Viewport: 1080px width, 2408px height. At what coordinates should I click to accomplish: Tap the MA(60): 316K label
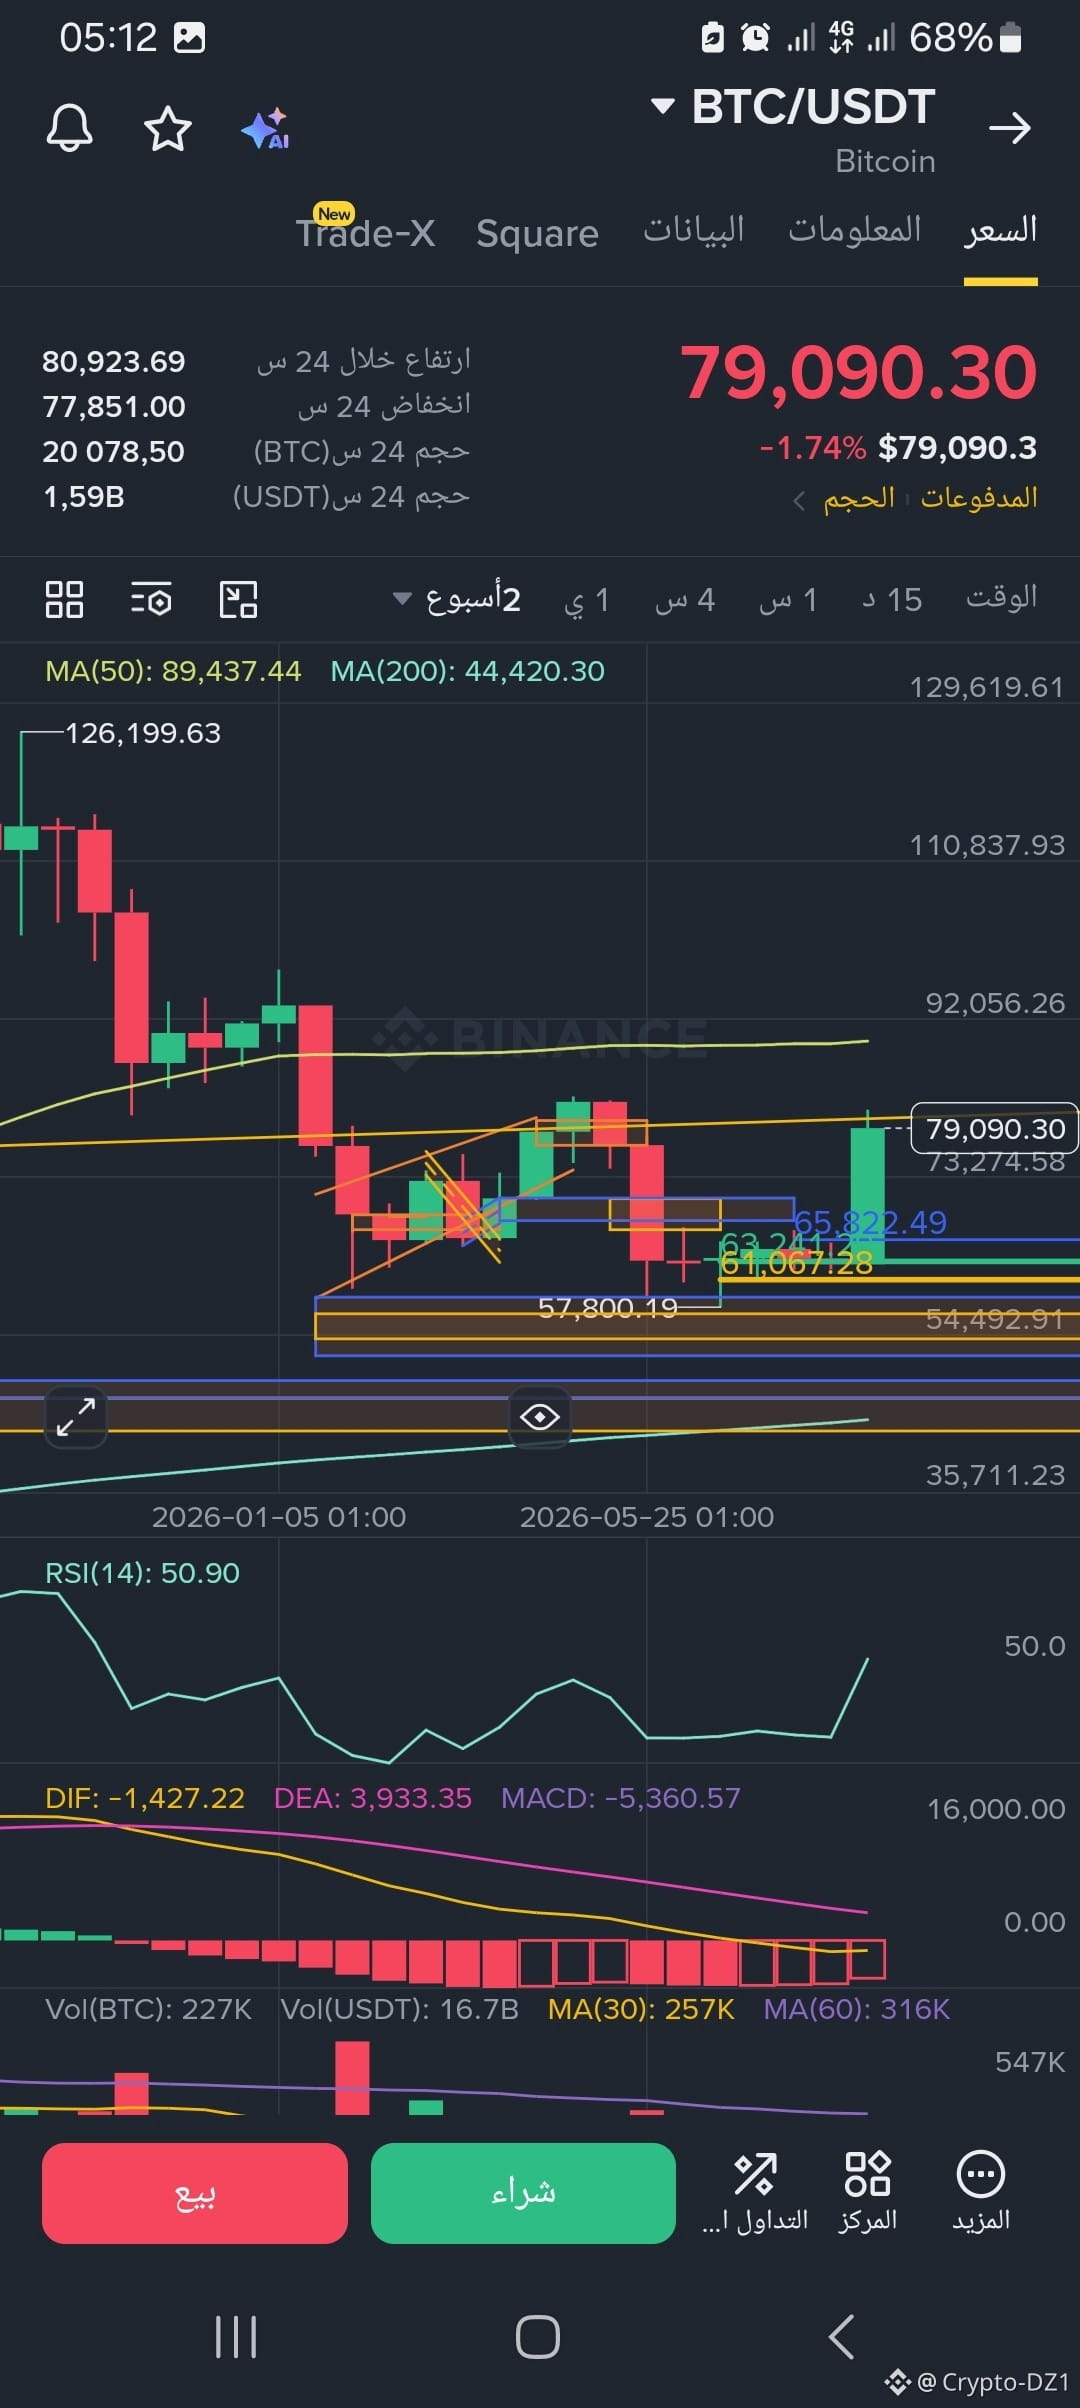[857, 2009]
